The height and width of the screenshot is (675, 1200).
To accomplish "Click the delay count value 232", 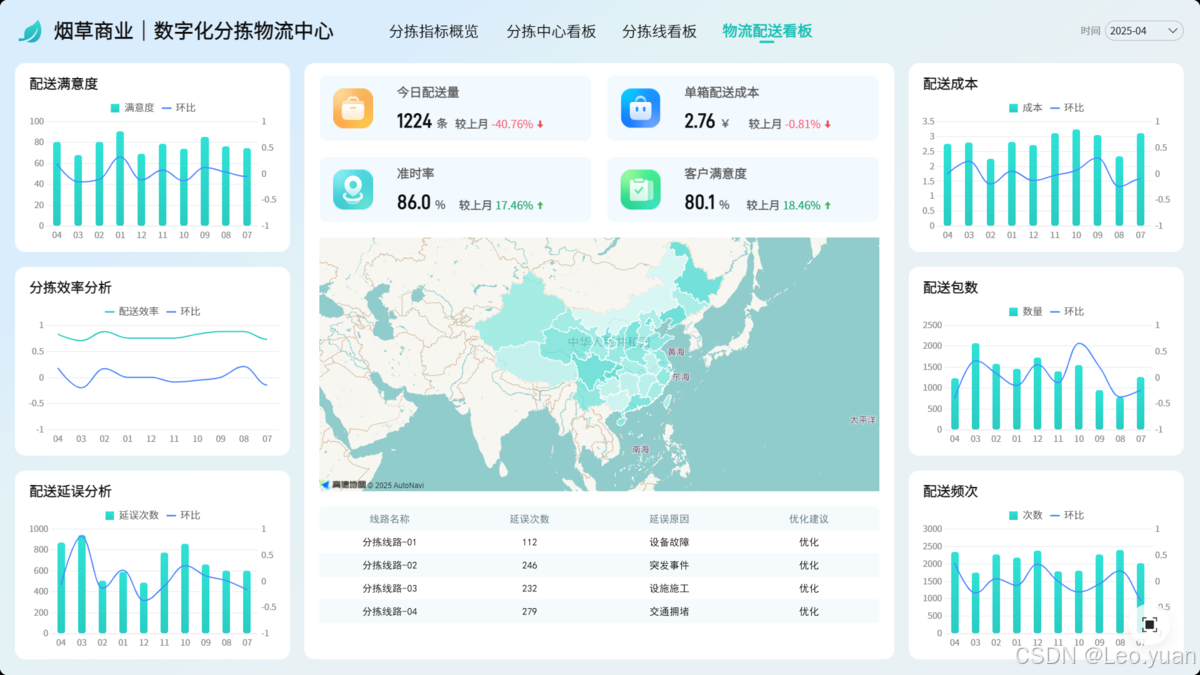I will [x=529, y=588].
